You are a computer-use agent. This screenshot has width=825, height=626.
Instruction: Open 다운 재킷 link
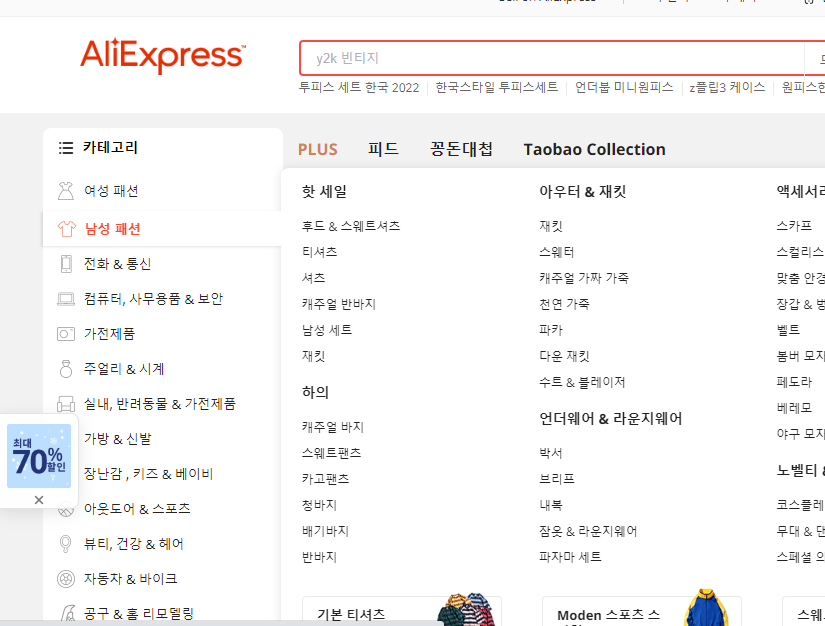pyautogui.click(x=564, y=356)
